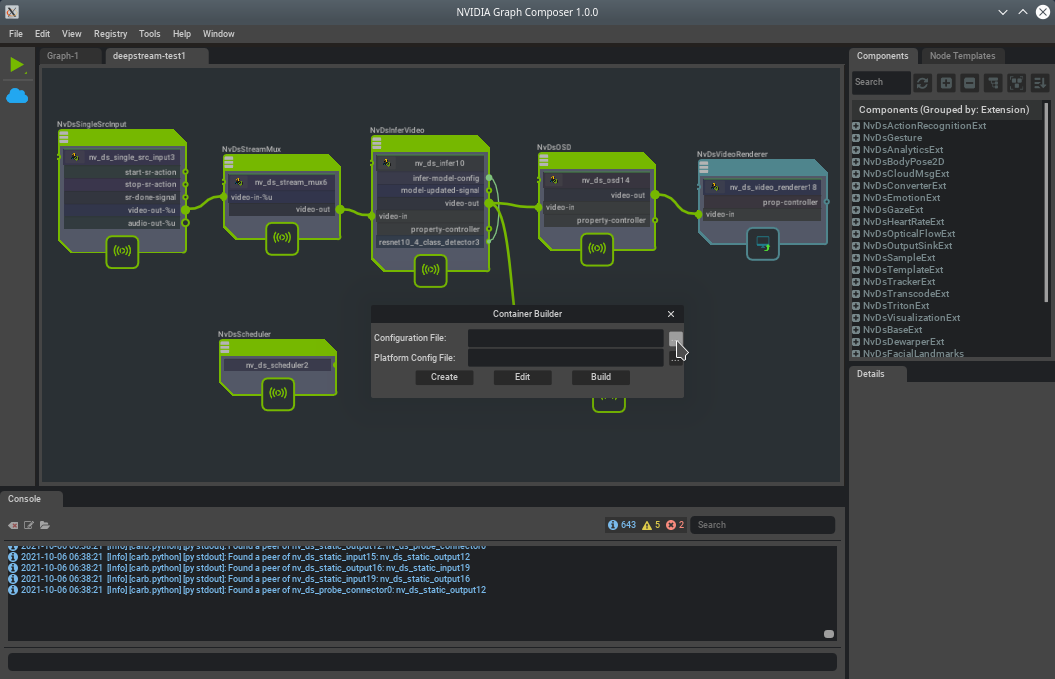Click the expand all (plus) icon in Components toolbar
This screenshot has width=1055, height=679.
946,82
